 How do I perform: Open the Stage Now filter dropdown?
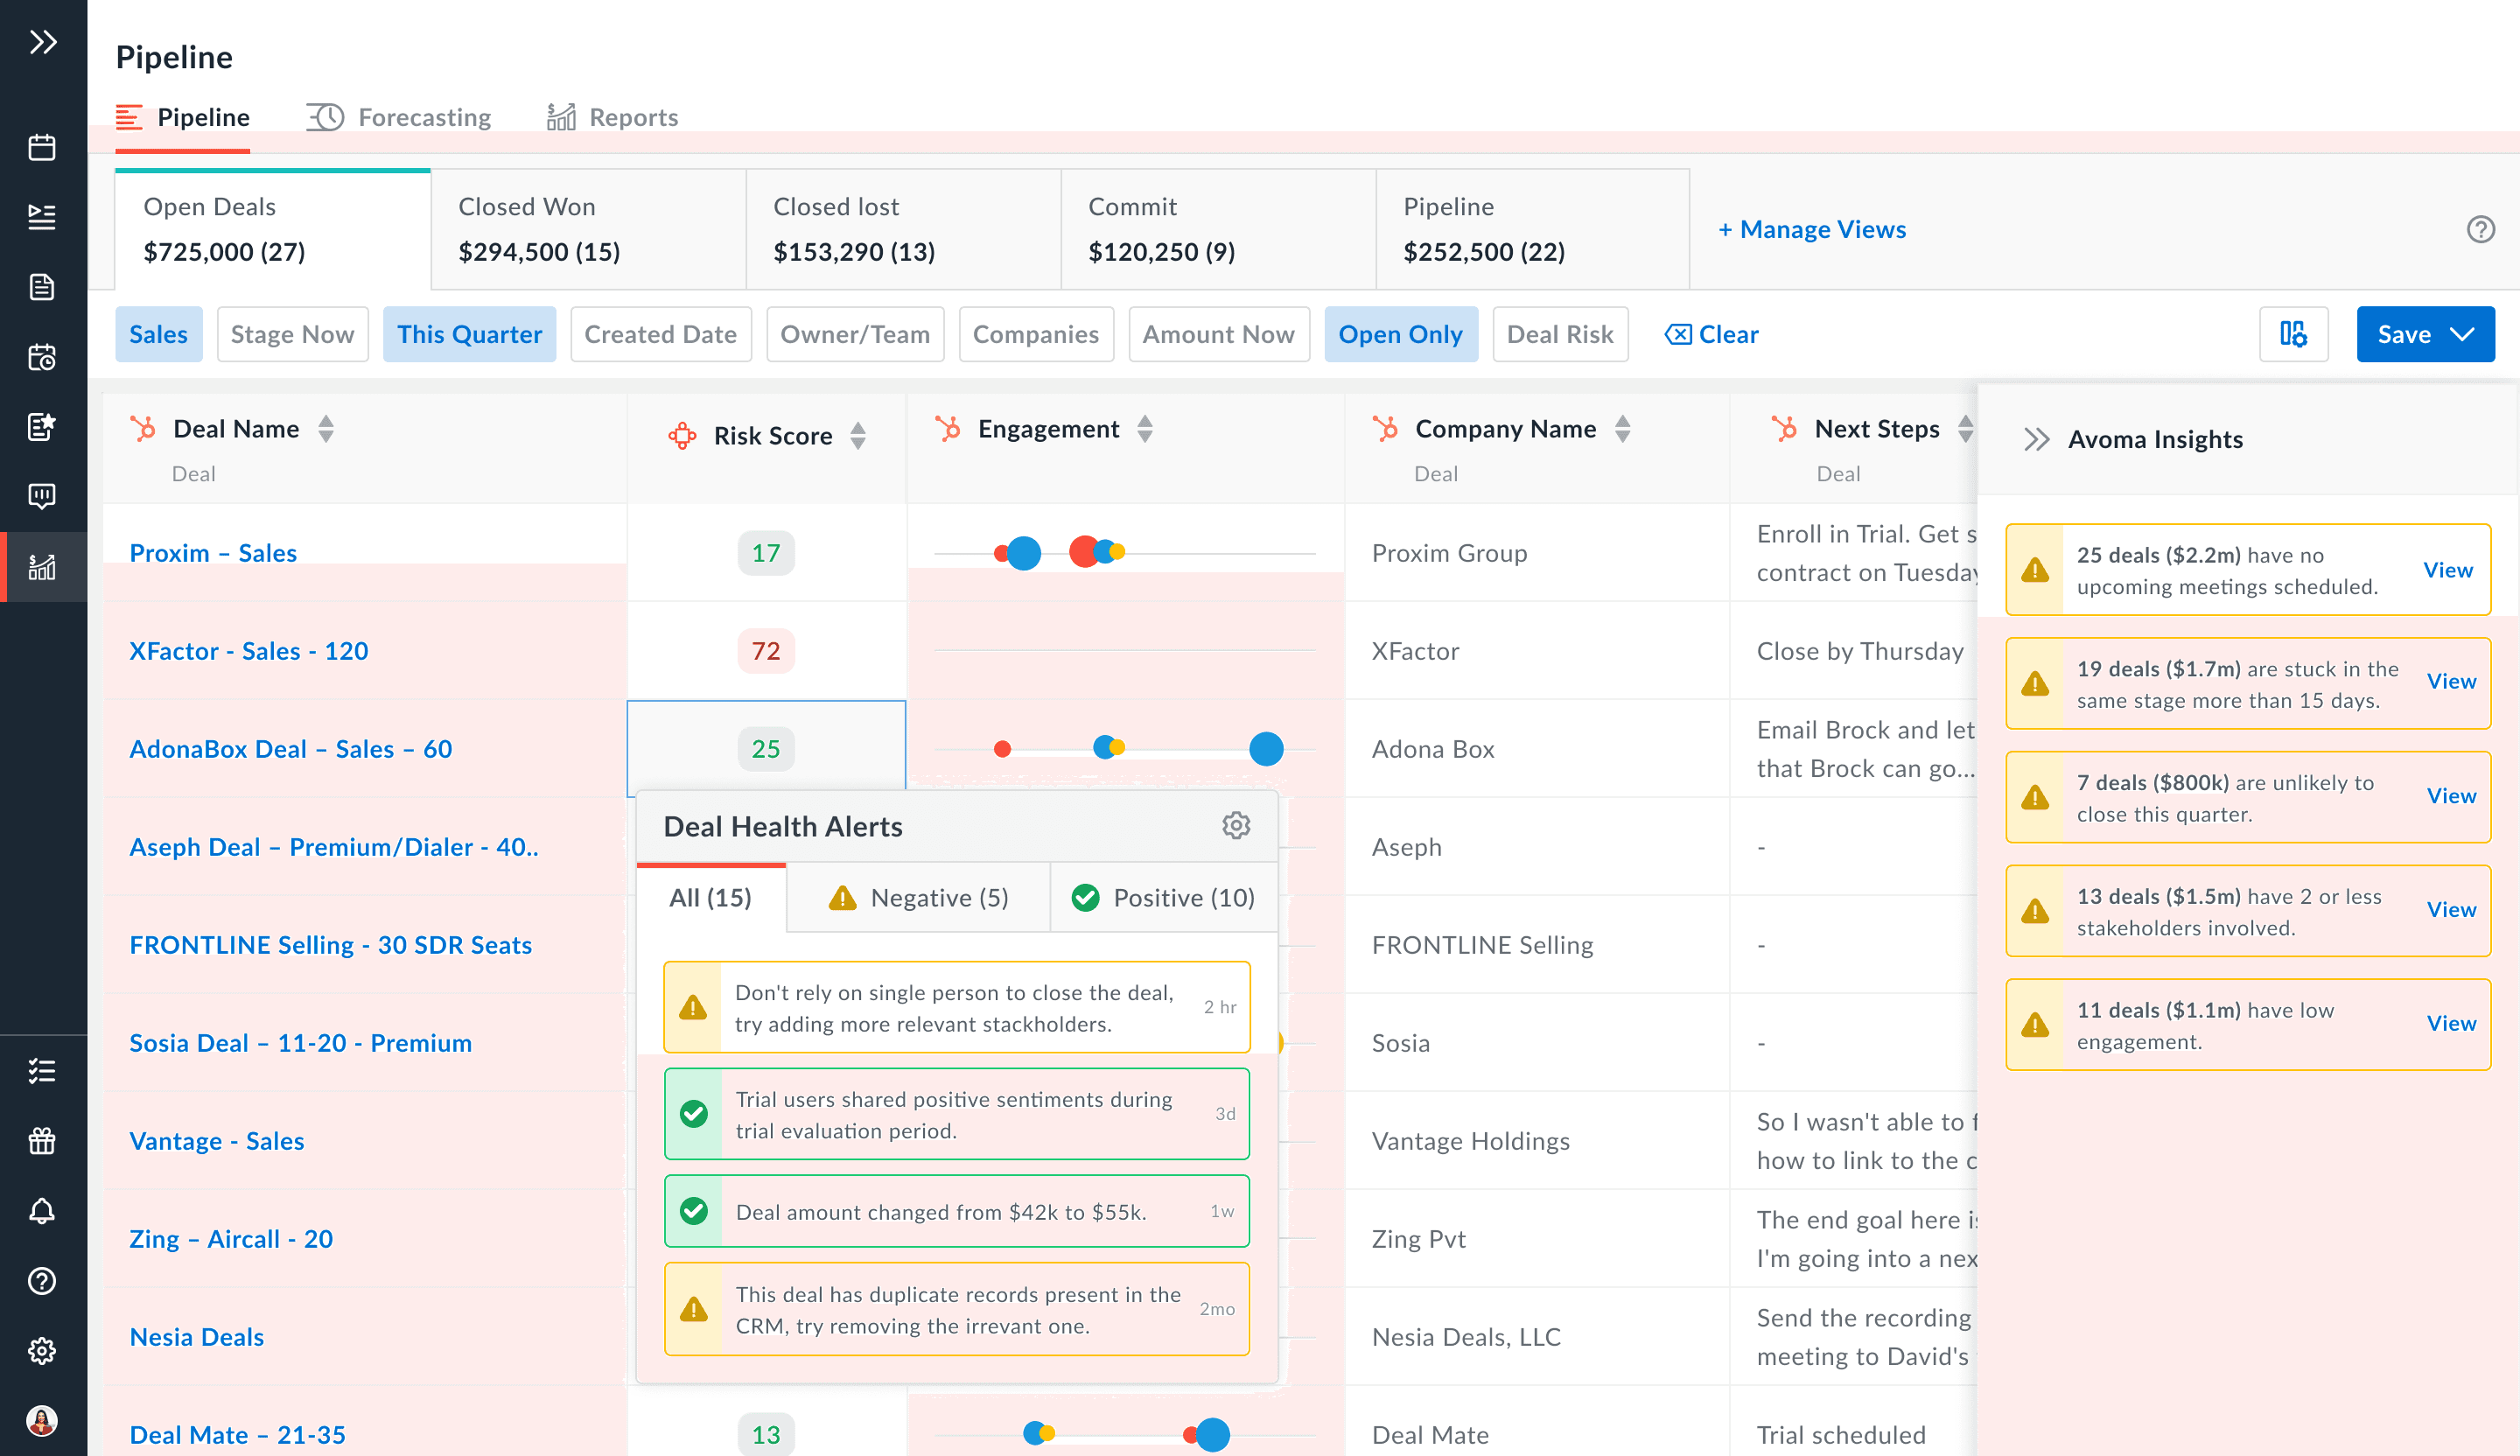point(292,334)
